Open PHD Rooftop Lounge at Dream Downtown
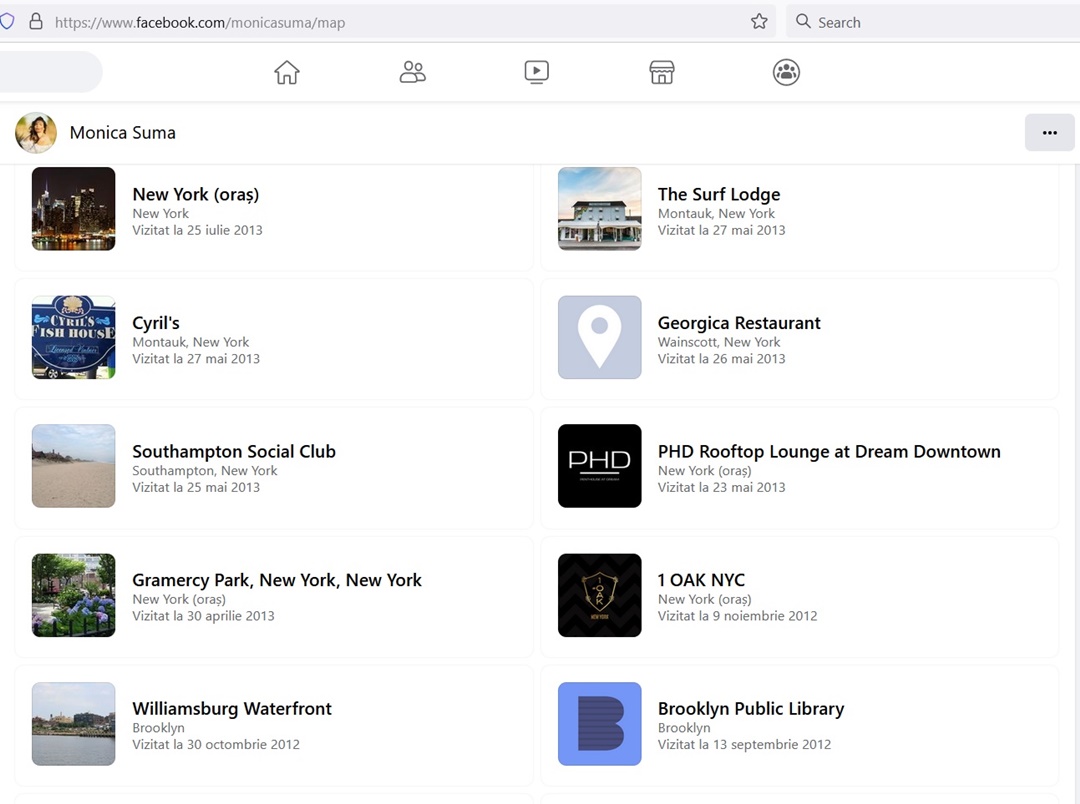The height and width of the screenshot is (804, 1080). pyautogui.click(x=828, y=452)
